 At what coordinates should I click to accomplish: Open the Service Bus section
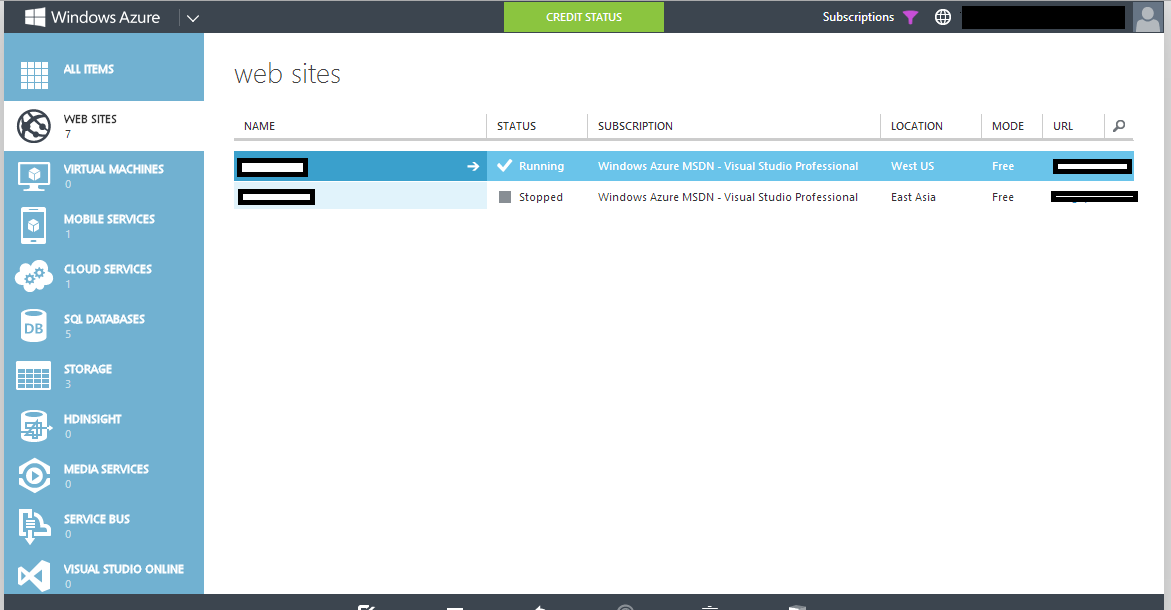[x=35, y=526]
